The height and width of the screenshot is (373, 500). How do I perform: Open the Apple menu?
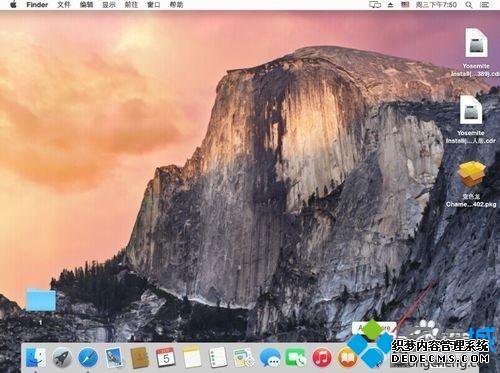coord(13,5)
